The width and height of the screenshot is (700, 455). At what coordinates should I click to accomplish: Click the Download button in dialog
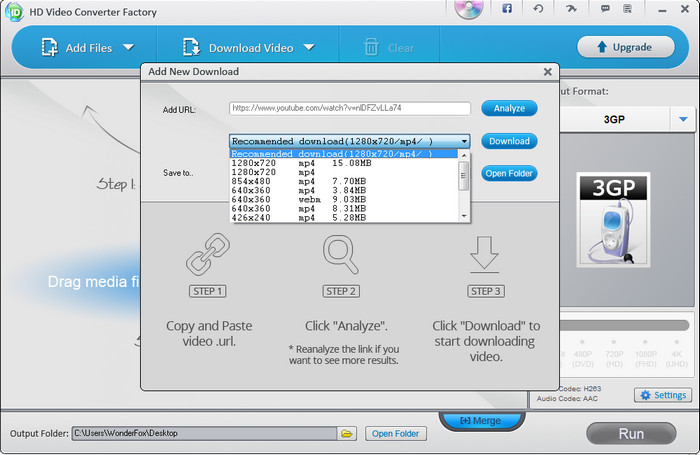509,142
